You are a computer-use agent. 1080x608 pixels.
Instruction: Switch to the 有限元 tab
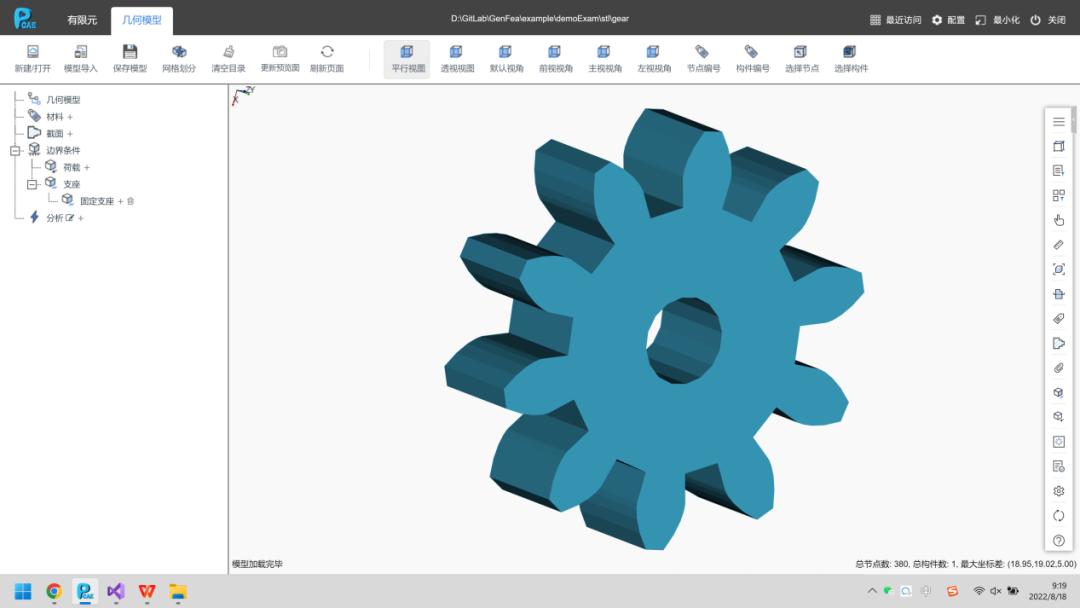click(82, 19)
